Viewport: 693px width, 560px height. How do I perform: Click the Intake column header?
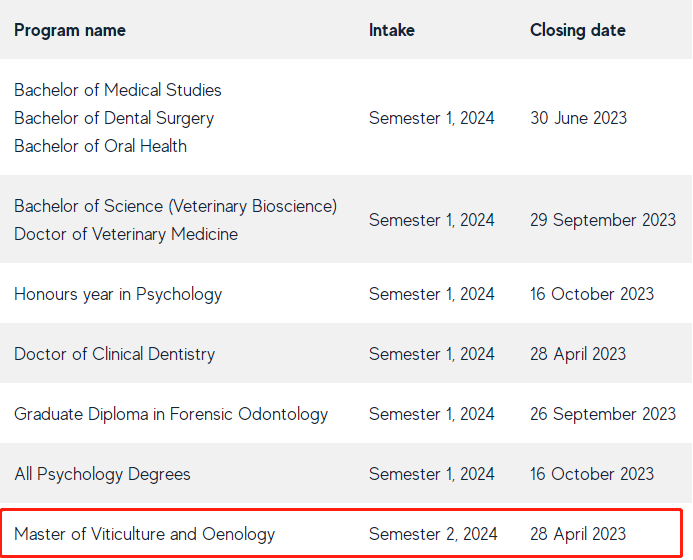coord(391,30)
